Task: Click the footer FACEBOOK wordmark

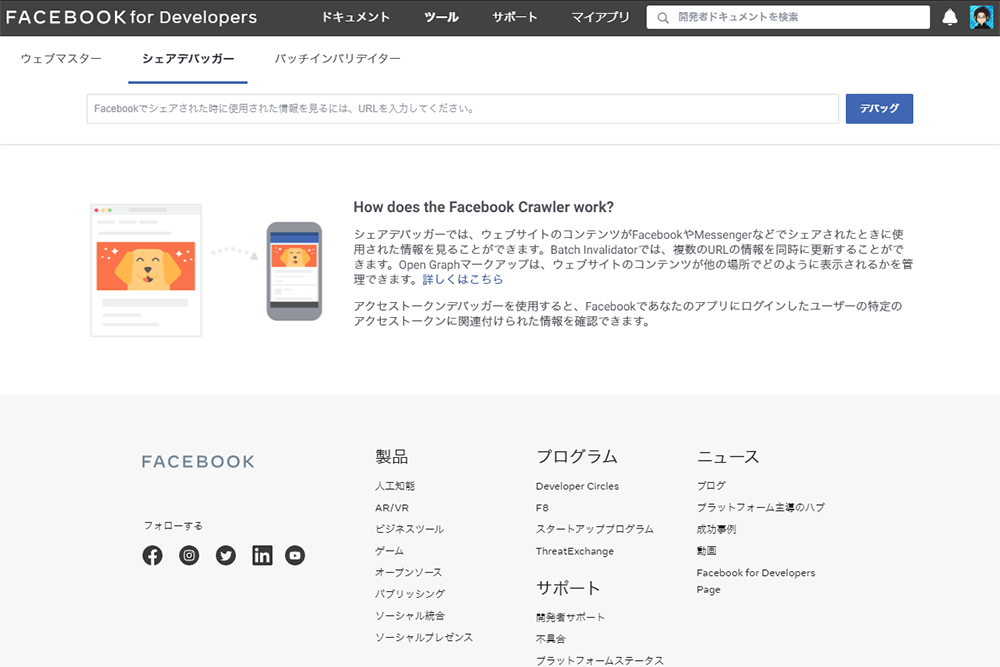Action: pyautogui.click(x=198, y=462)
